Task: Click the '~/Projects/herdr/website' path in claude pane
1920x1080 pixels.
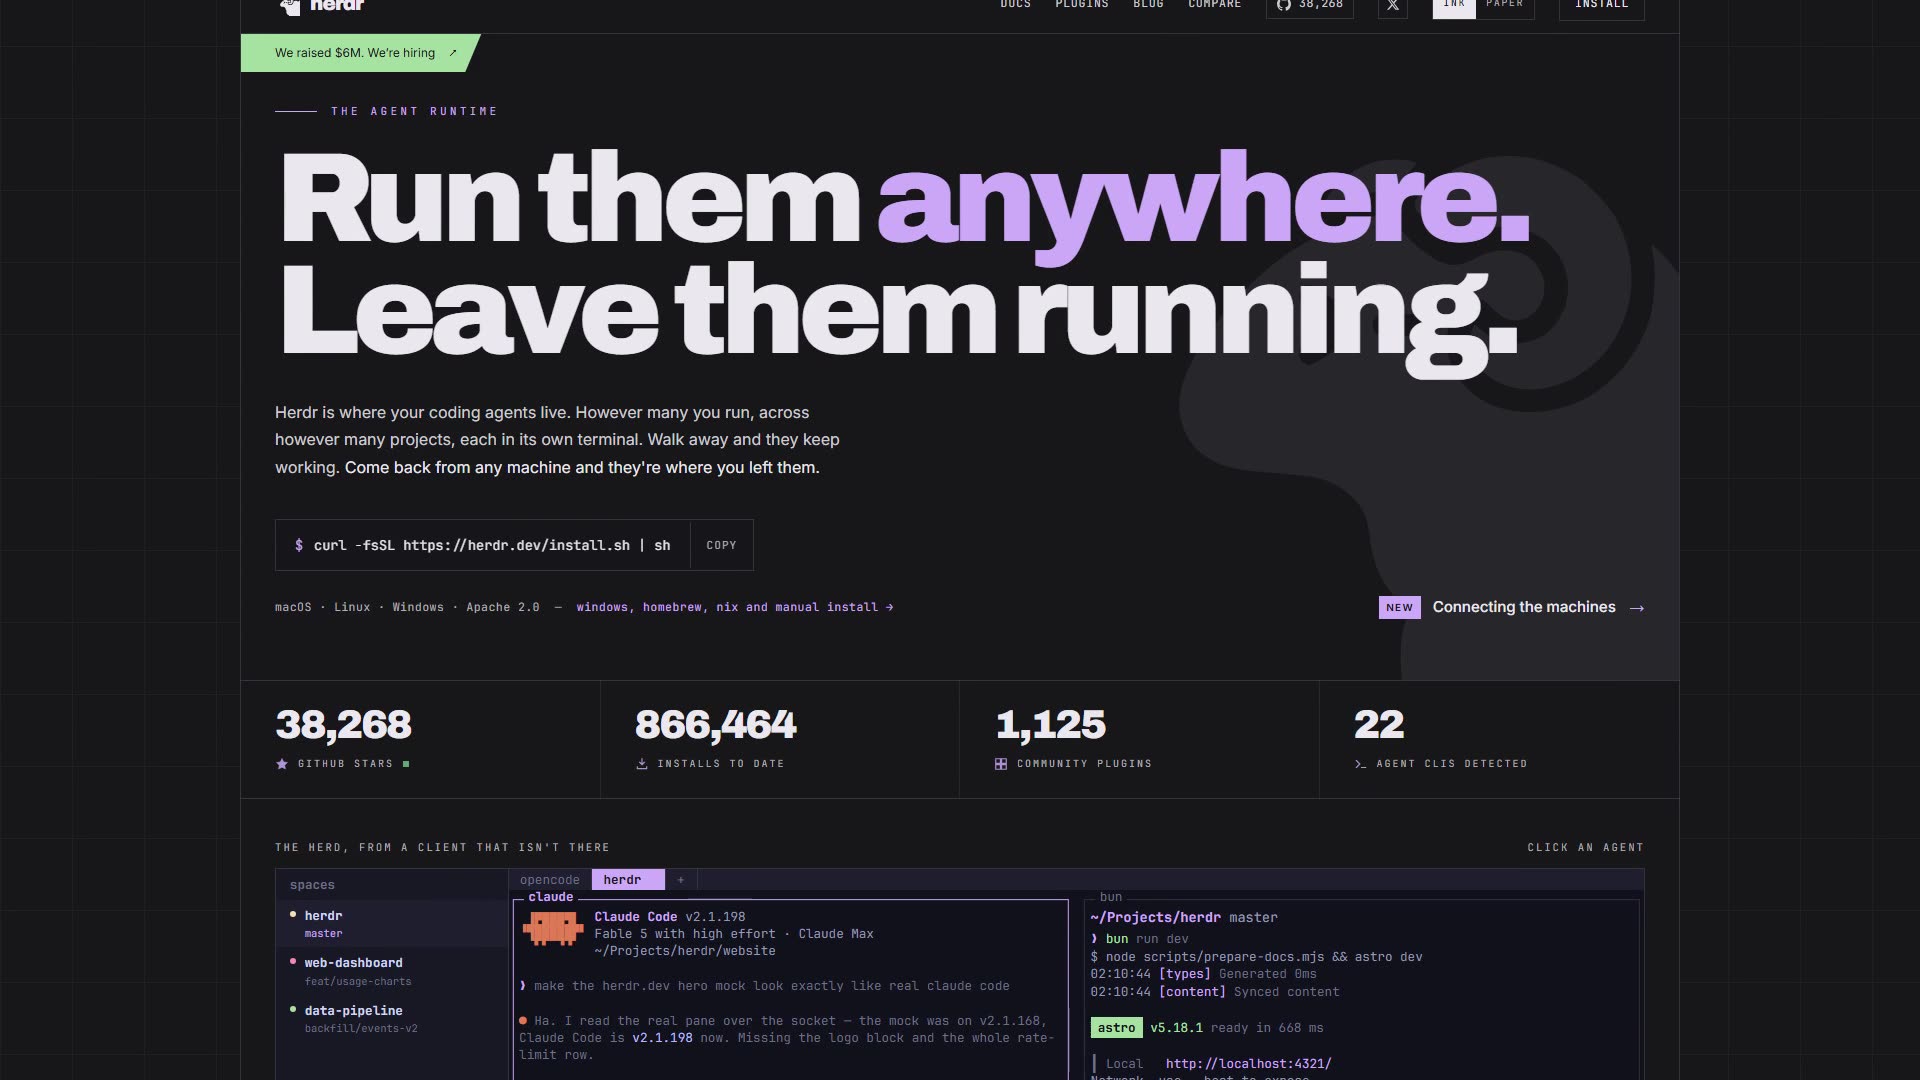Action: point(685,951)
